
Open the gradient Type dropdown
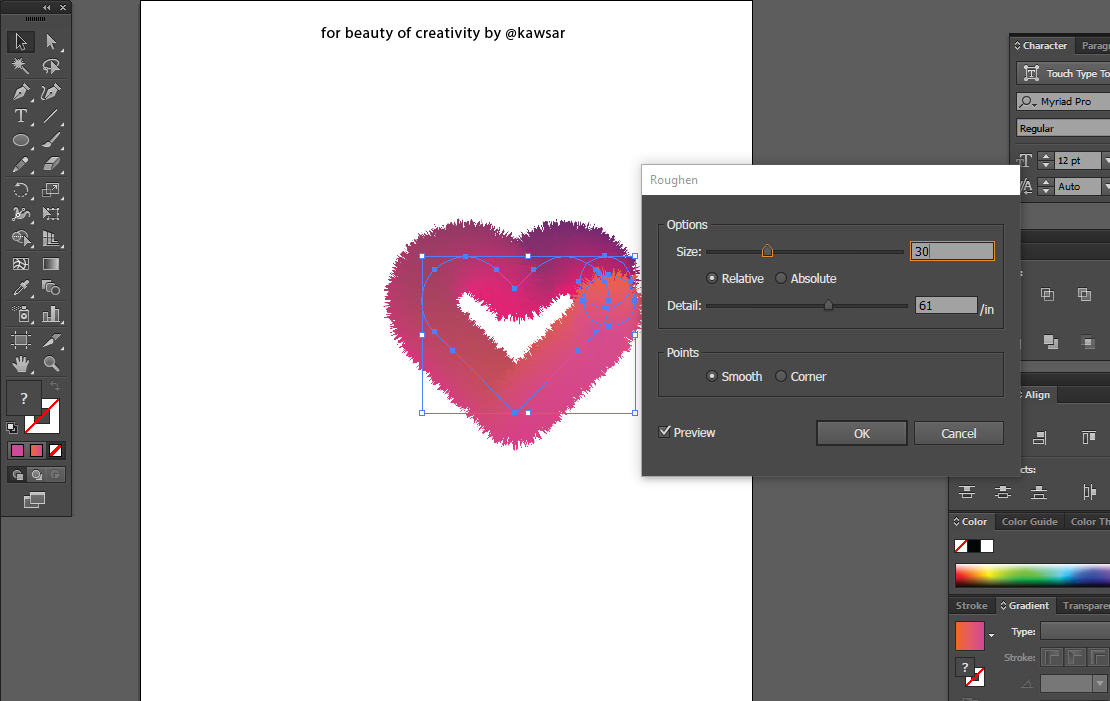pos(1075,631)
